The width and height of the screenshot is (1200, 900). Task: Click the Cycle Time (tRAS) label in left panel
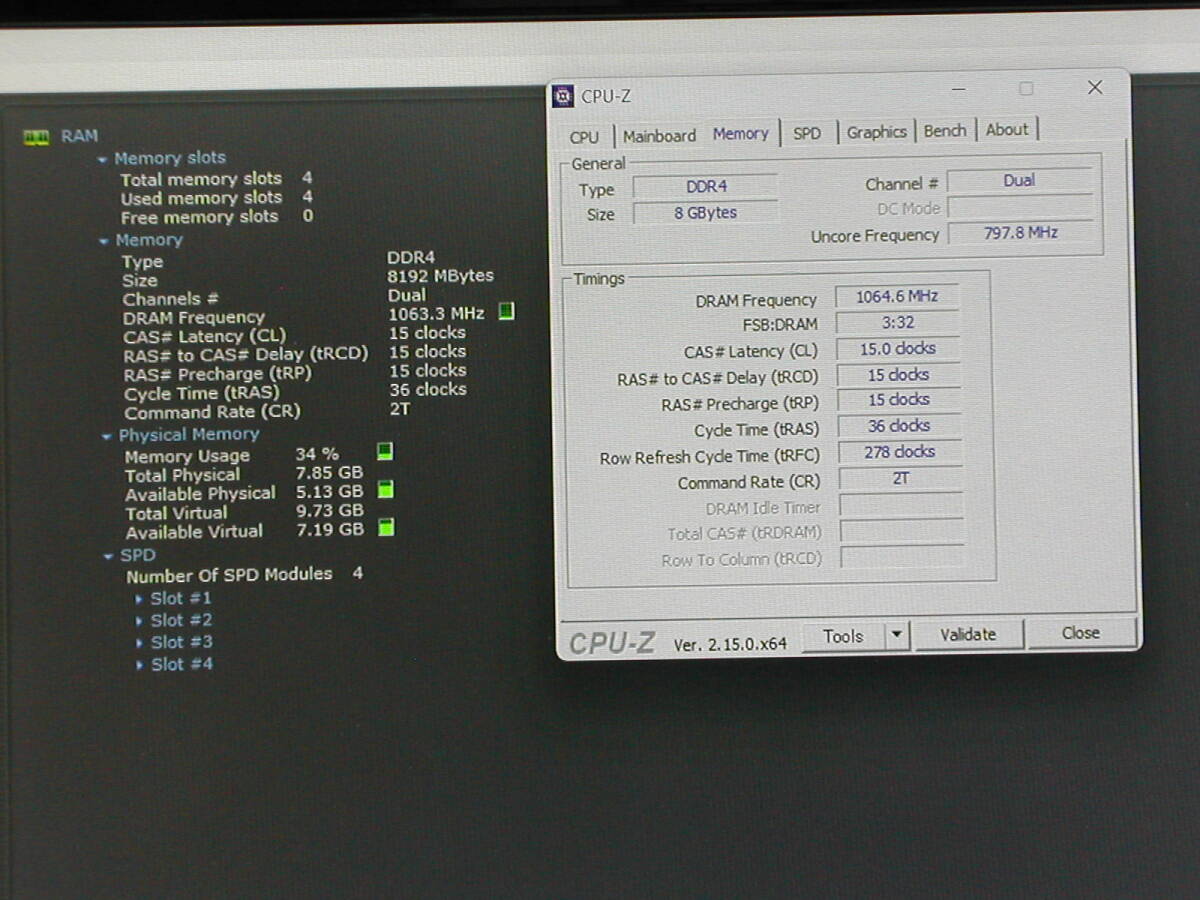pyautogui.click(x=201, y=393)
